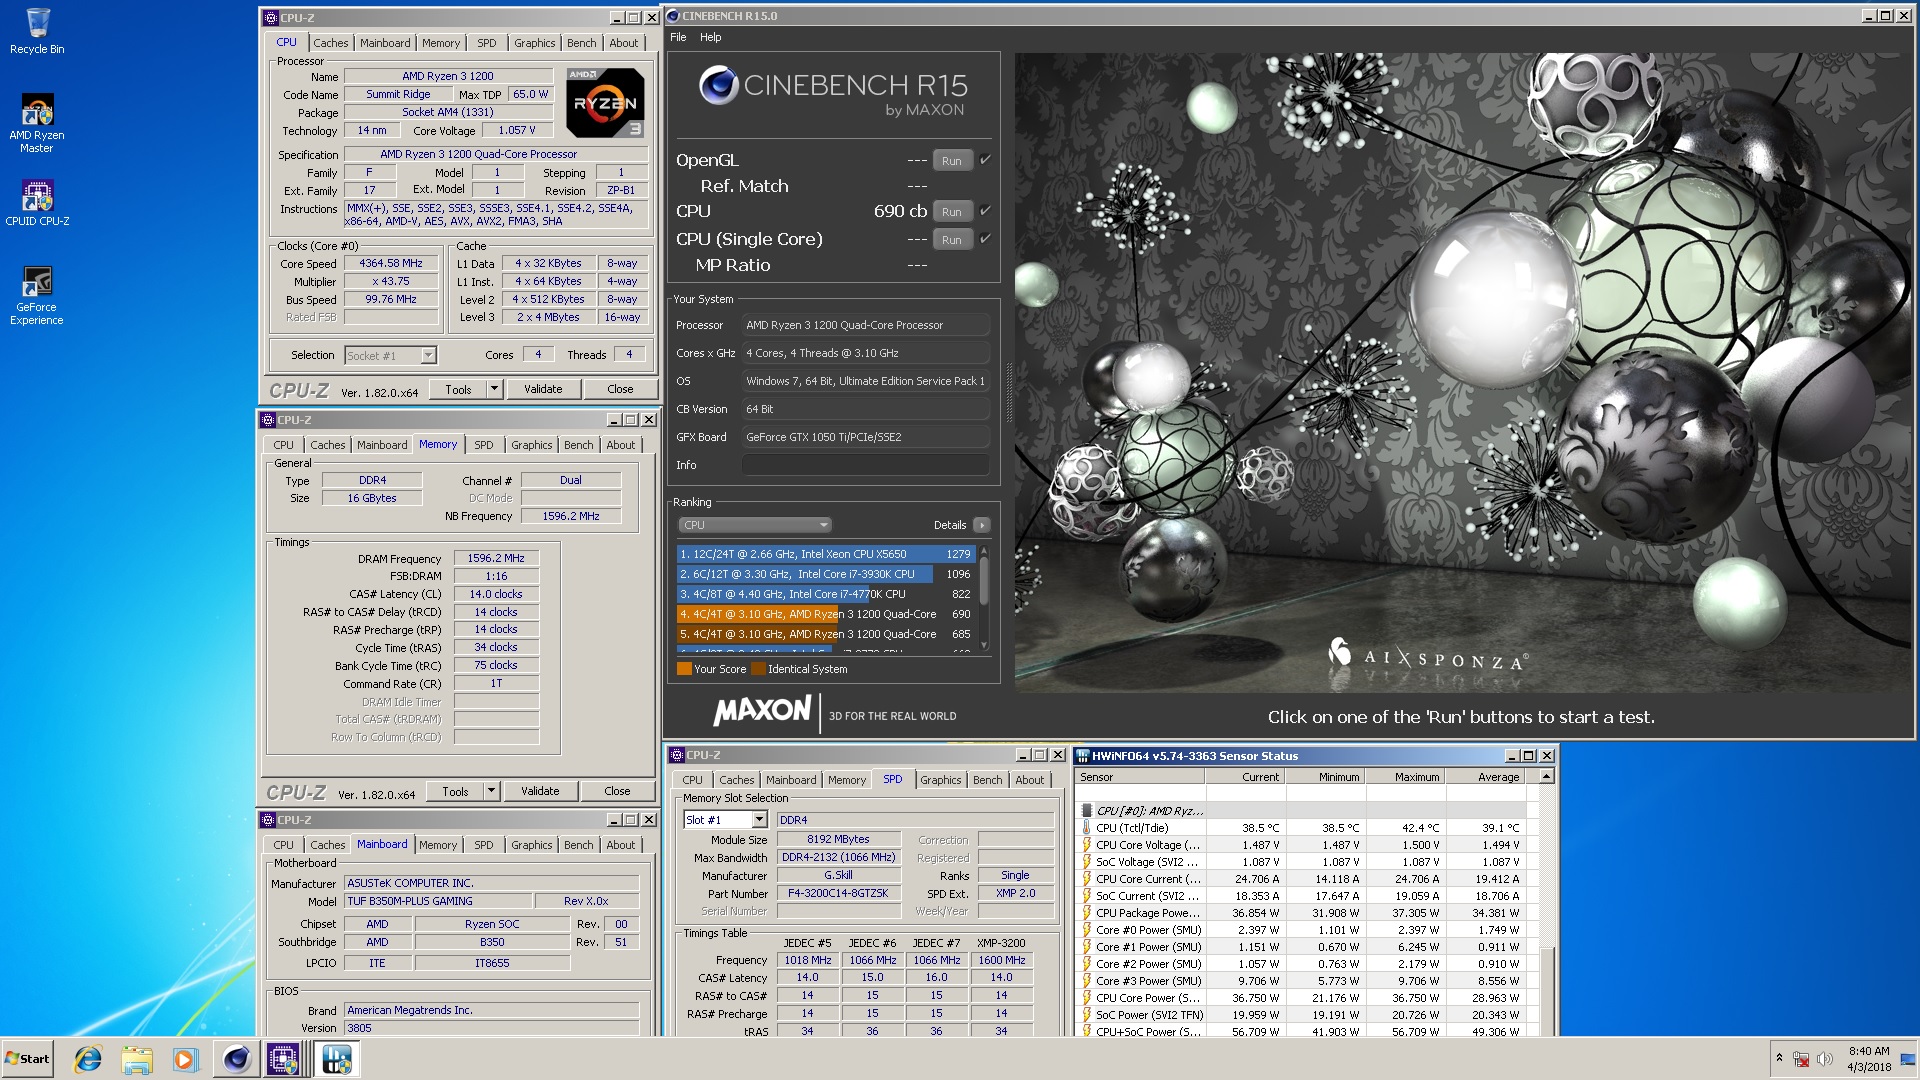Switch to Caches tab in top CPU-Z
1920x1080 pixels.
(331, 43)
